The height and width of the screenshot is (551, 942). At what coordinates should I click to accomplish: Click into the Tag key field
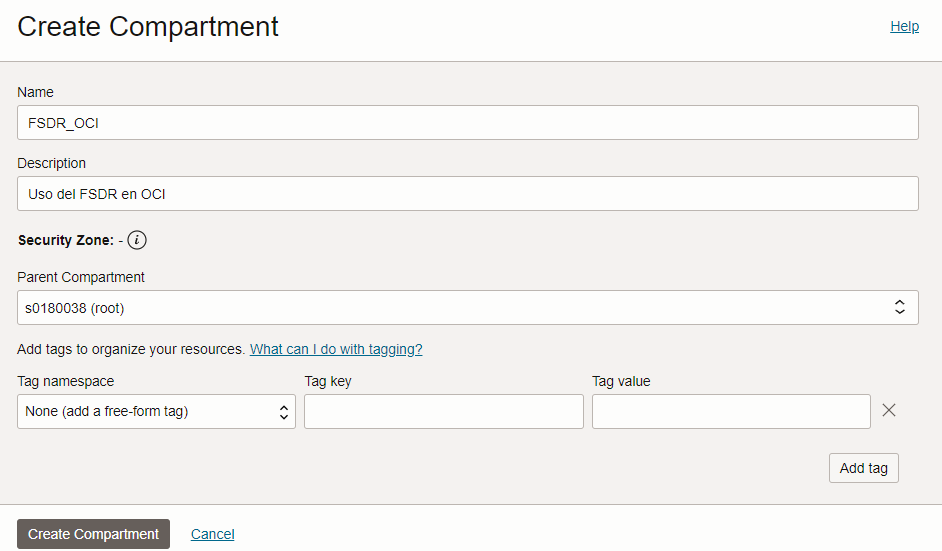click(443, 412)
